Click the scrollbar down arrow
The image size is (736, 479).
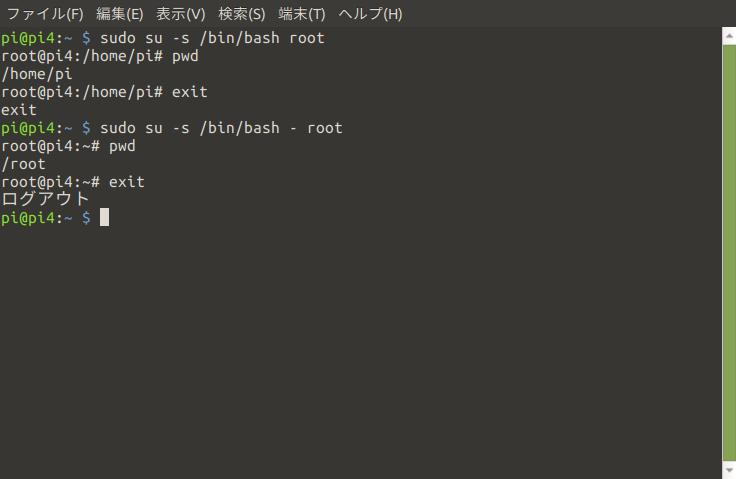[x=729, y=470]
